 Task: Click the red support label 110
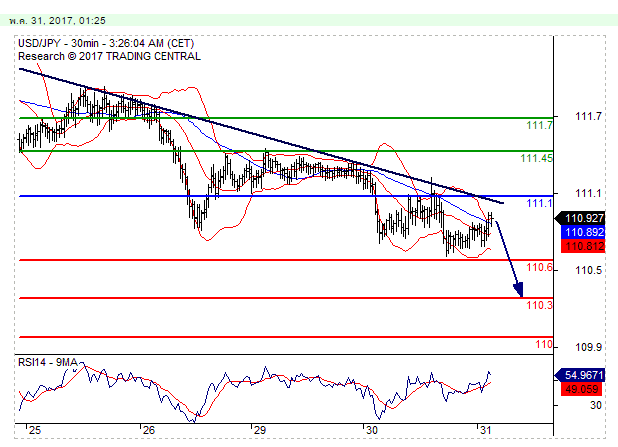pos(544,345)
